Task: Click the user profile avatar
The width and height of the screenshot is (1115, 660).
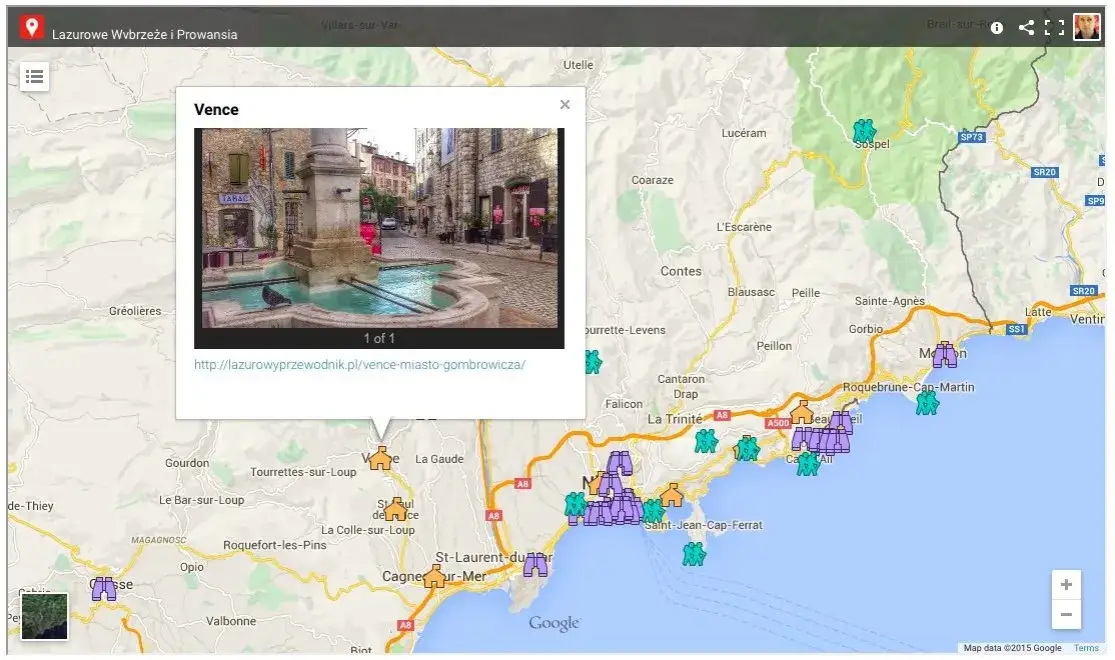Action: click(1087, 27)
